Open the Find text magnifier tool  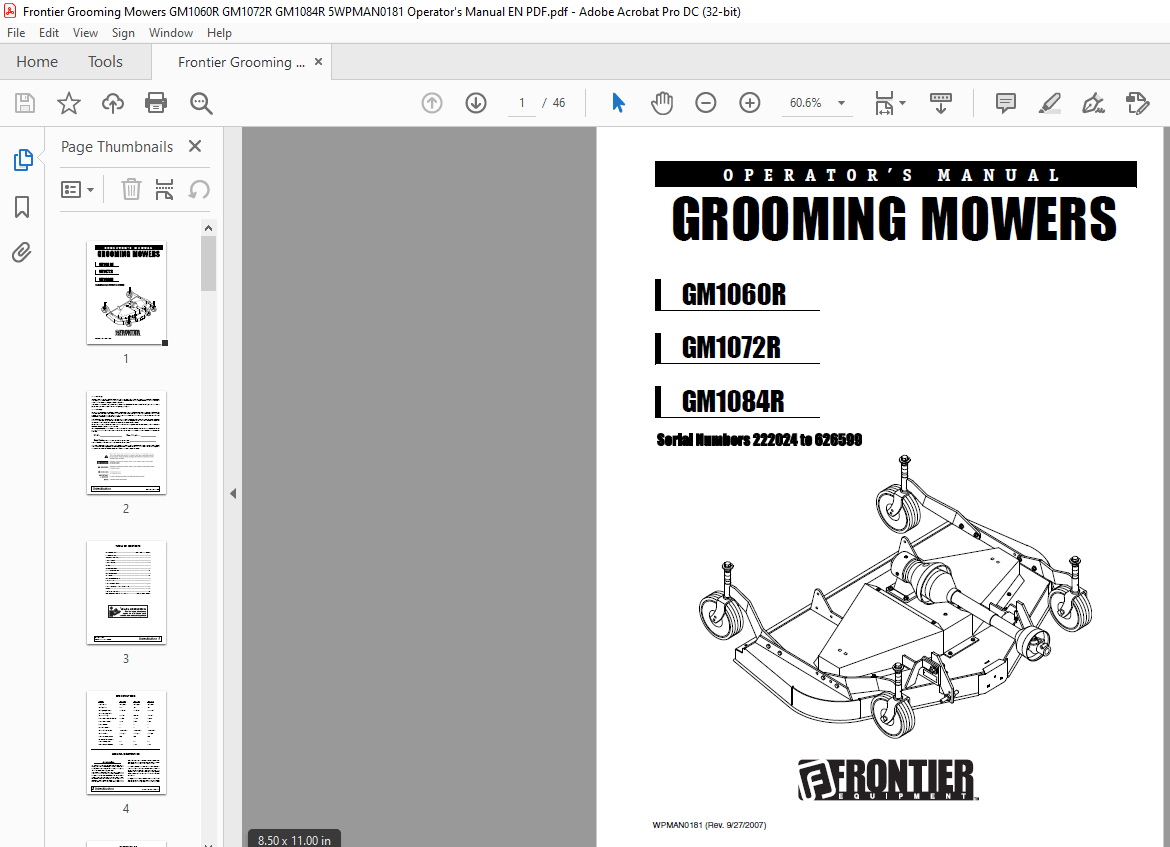(x=201, y=103)
